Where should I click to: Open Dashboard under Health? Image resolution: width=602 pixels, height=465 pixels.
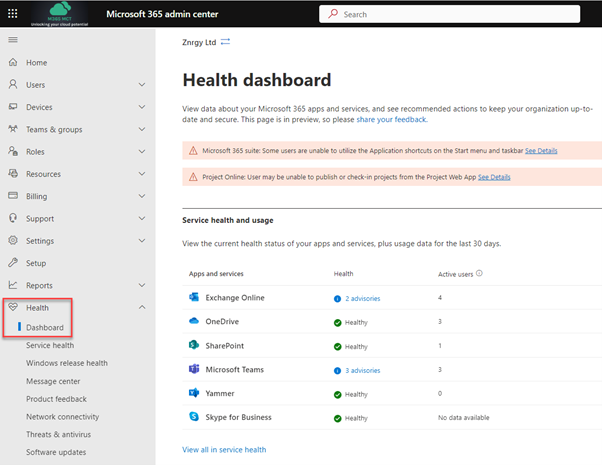coord(45,328)
